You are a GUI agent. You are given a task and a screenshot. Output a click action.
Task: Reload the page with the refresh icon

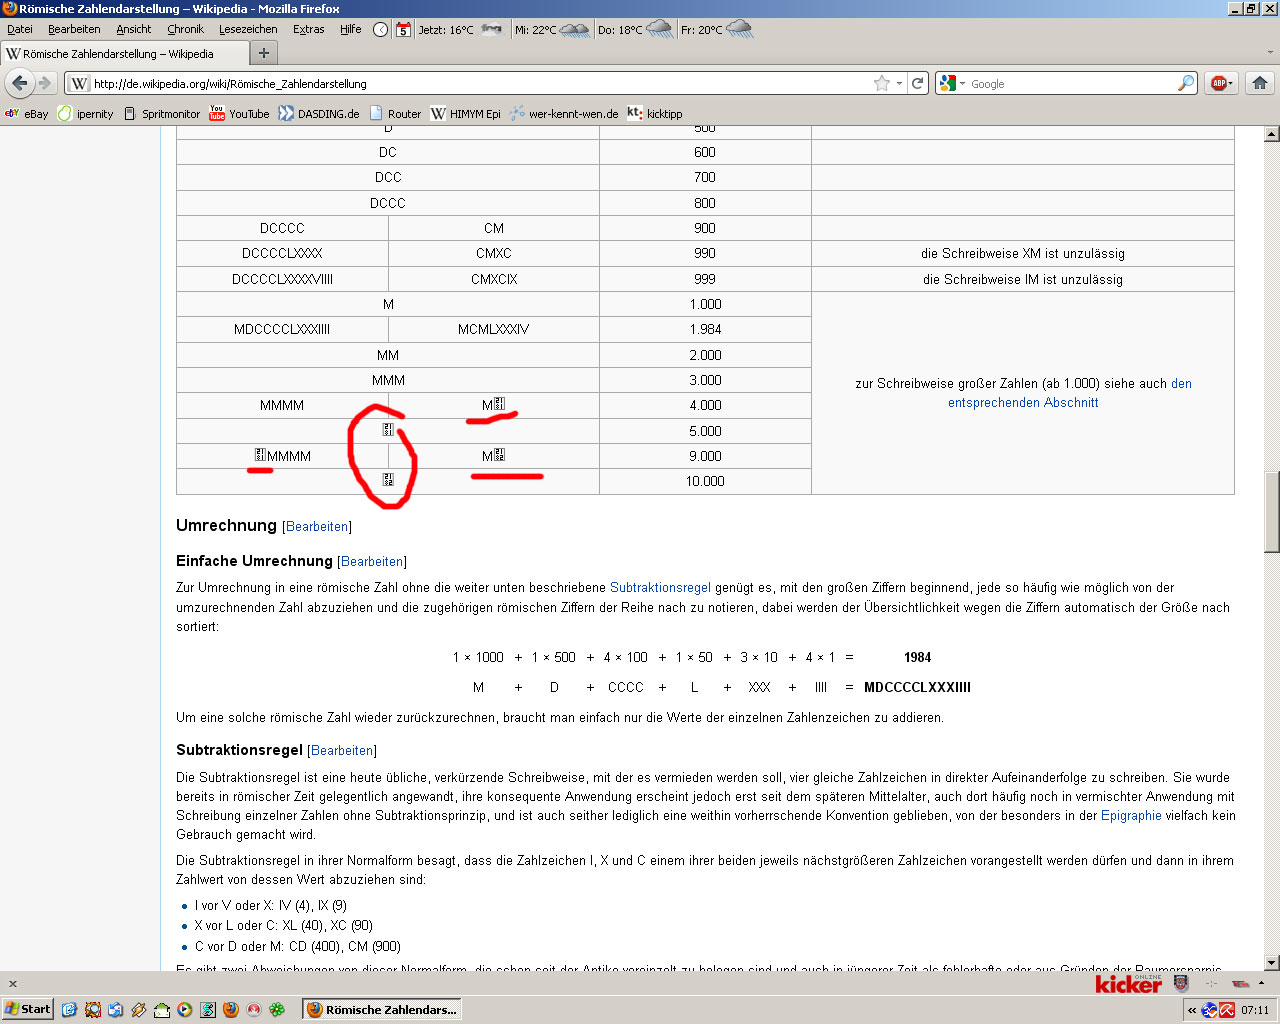(x=917, y=83)
